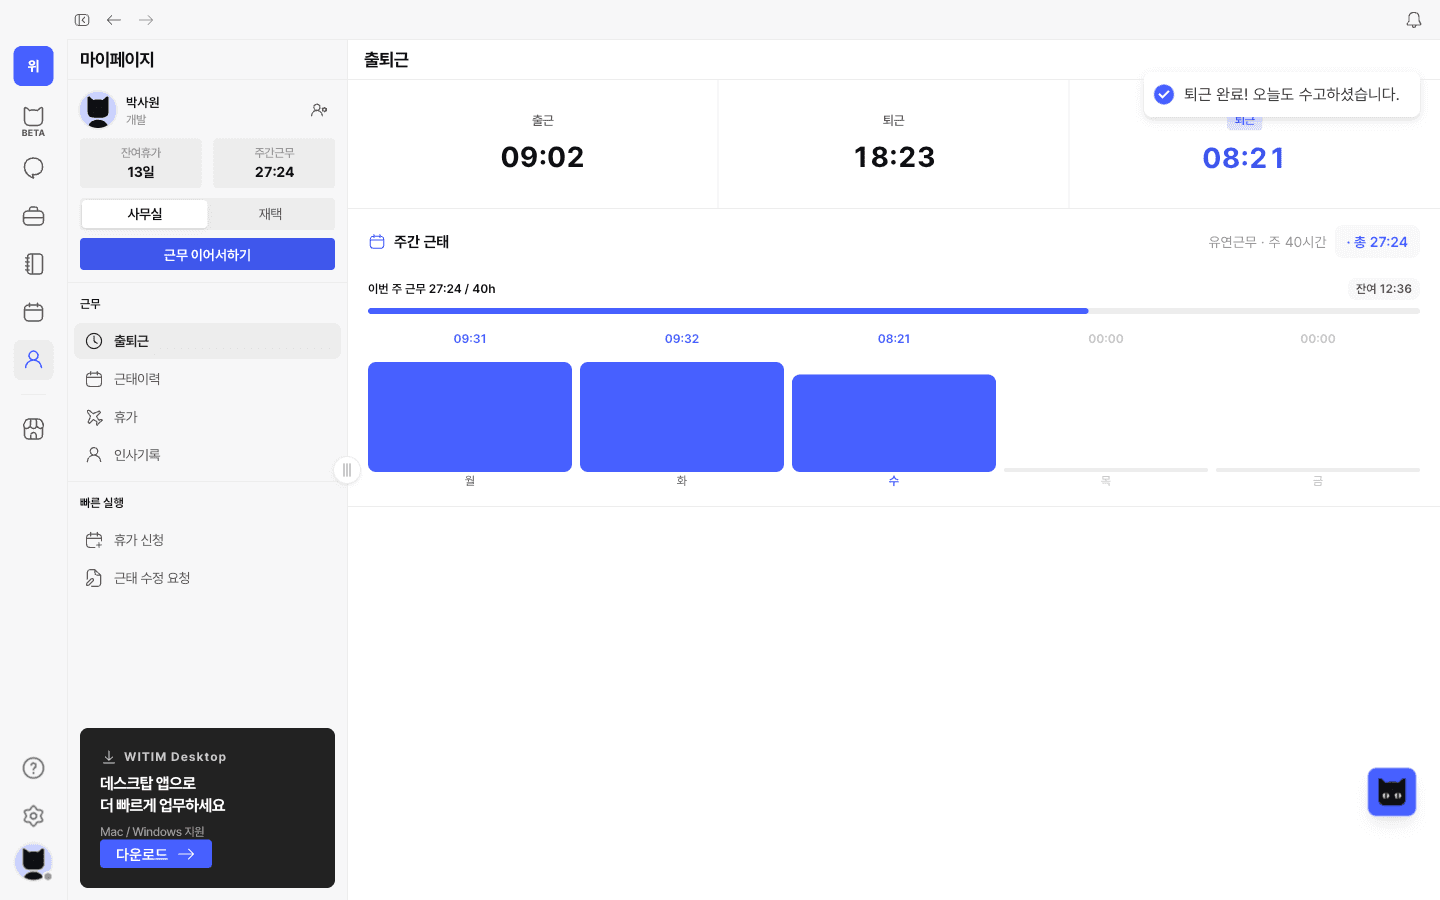This screenshot has width=1440, height=900.
Task: Click the 18:23 clock-out time
Action: click(894, 157)
